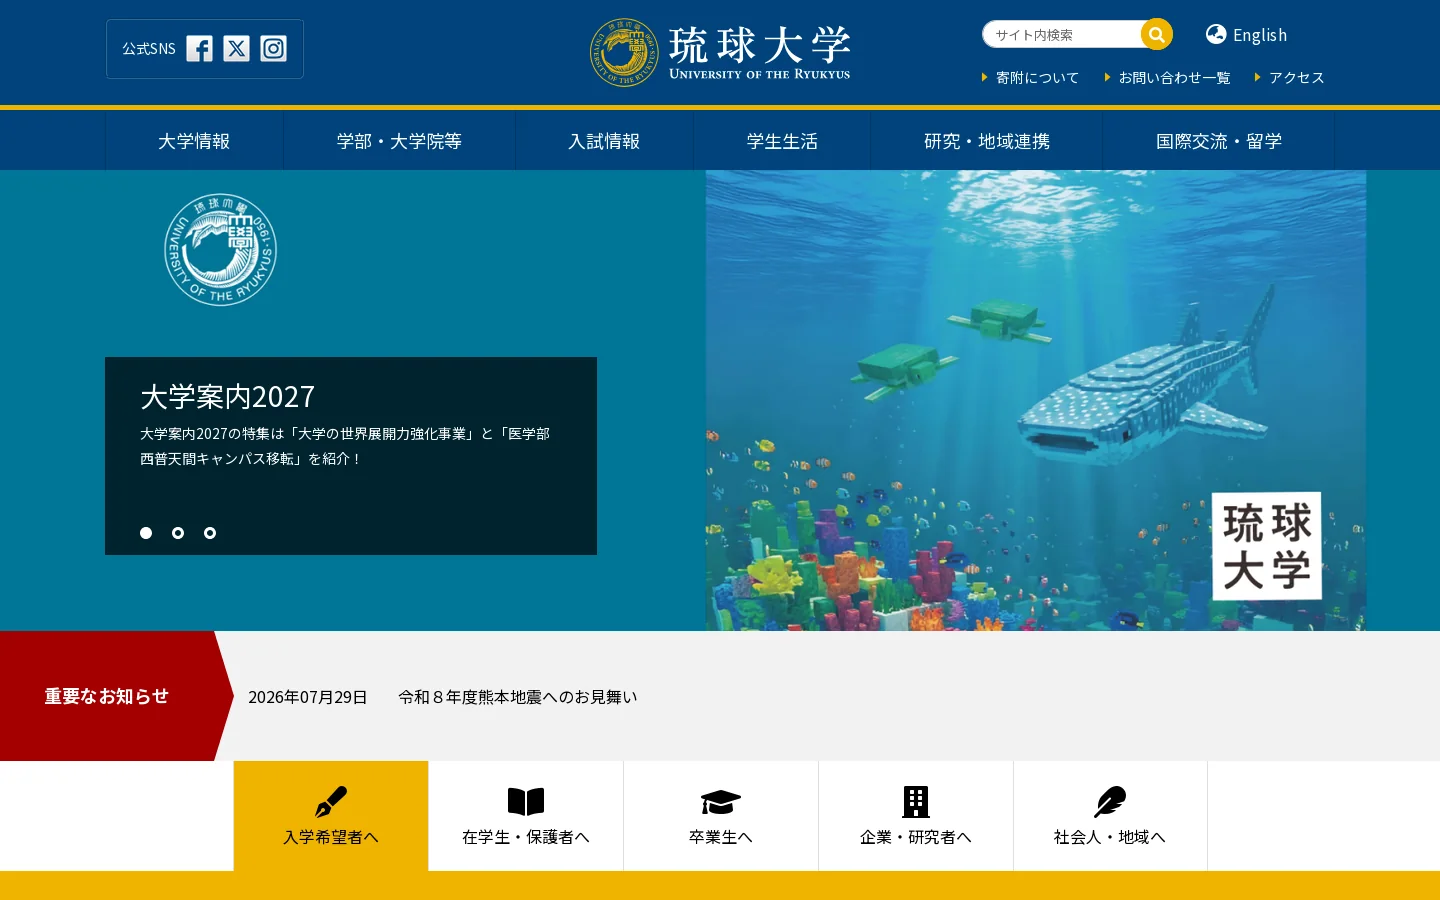1440x900 pixels.
Task: Focus the サイト内検索 search field
Action: (x=1062, y=35)
